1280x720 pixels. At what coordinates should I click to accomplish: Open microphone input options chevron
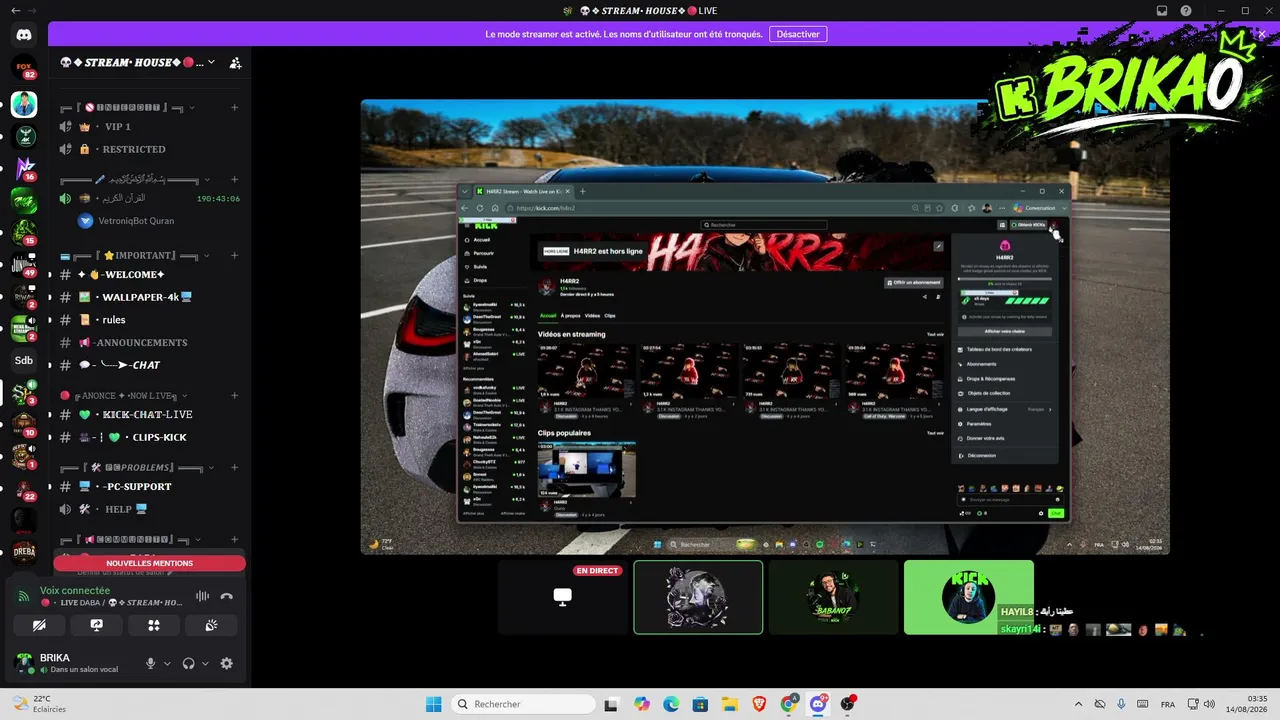pos(167,663)
